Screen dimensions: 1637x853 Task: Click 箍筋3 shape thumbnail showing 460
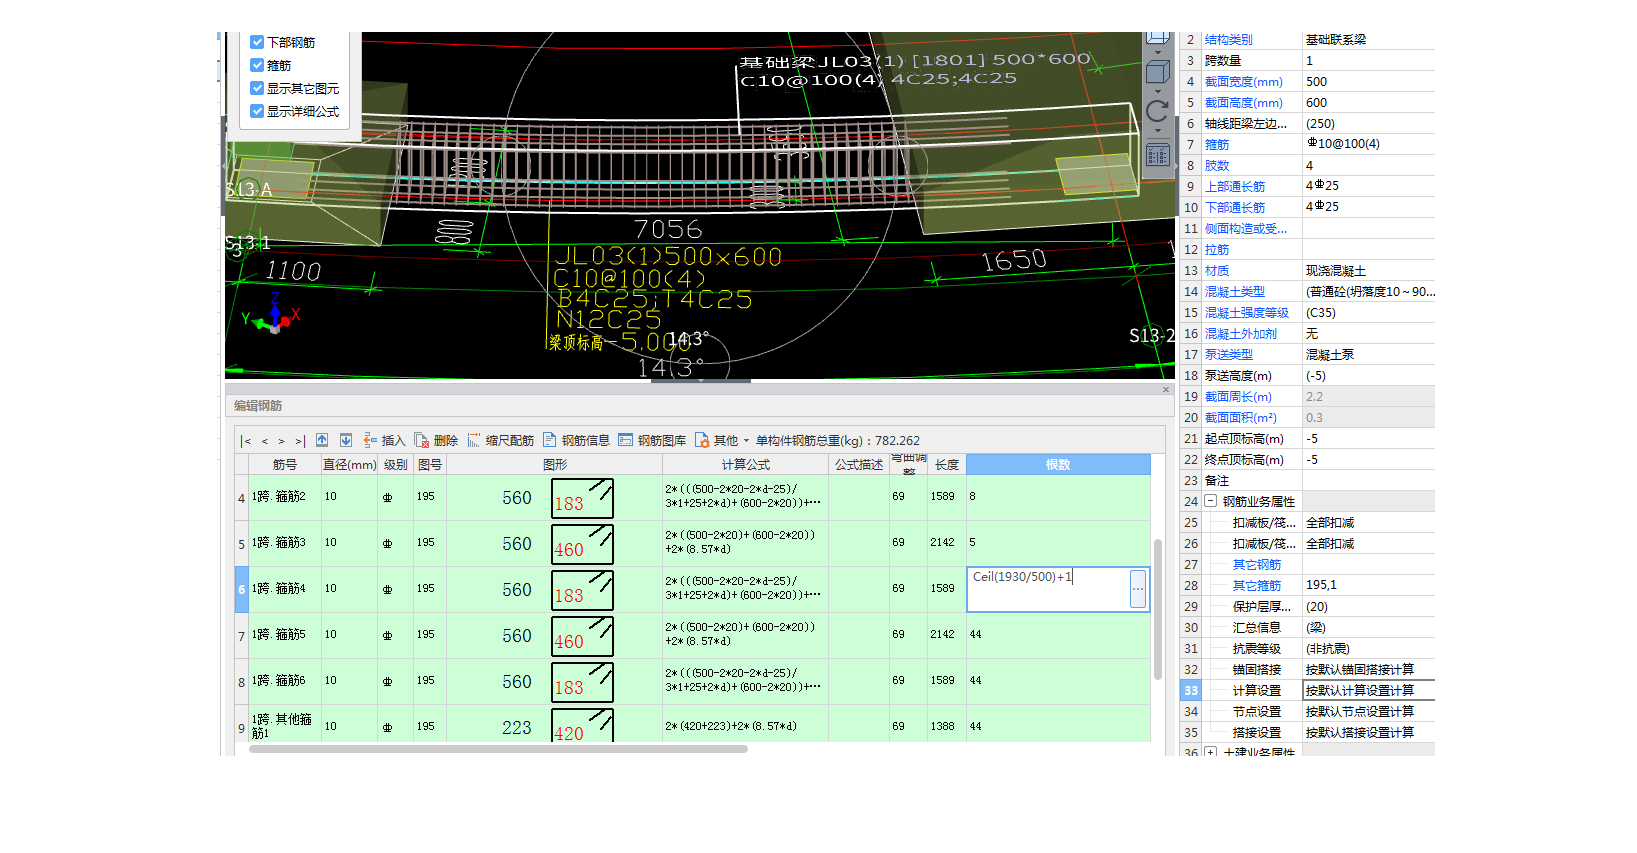[x=583, y=544]
